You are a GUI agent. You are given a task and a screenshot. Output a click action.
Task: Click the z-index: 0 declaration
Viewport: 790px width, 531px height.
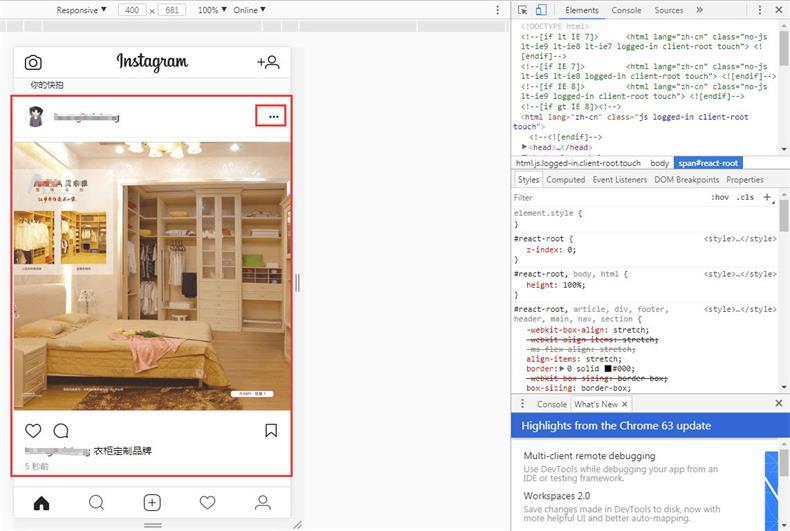tap(551, 249)
